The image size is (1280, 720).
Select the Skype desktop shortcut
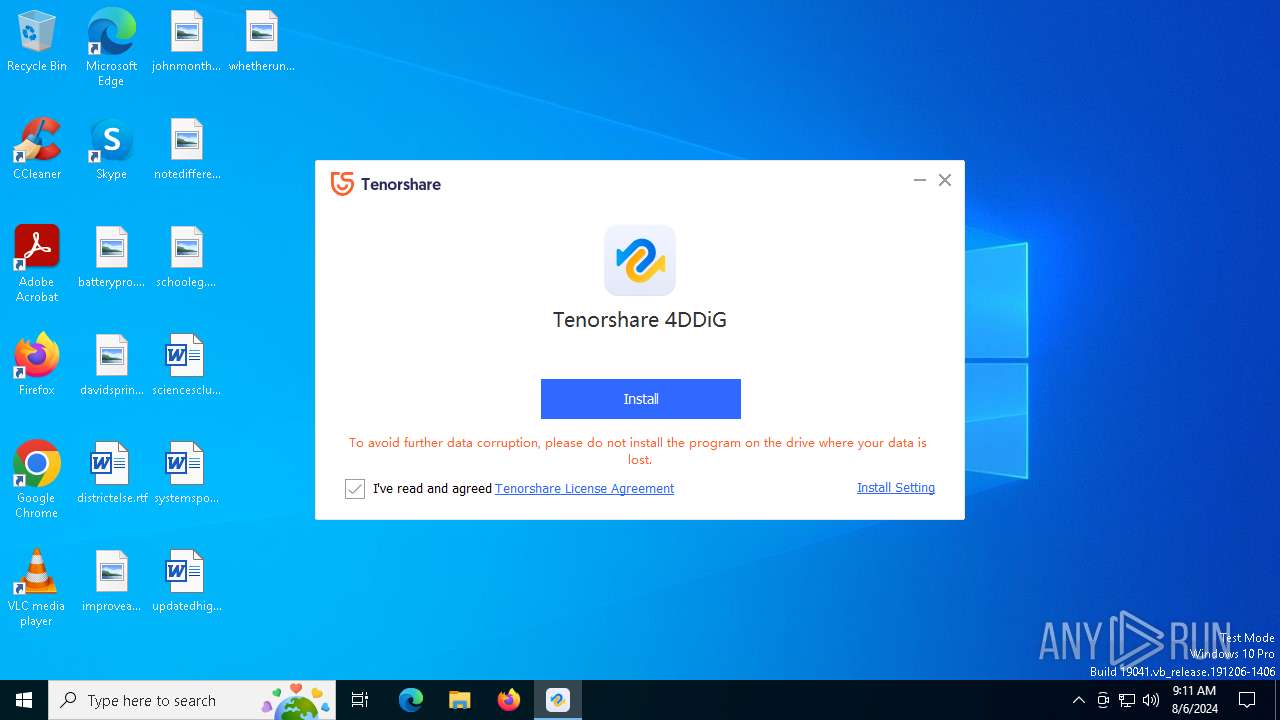111,150
